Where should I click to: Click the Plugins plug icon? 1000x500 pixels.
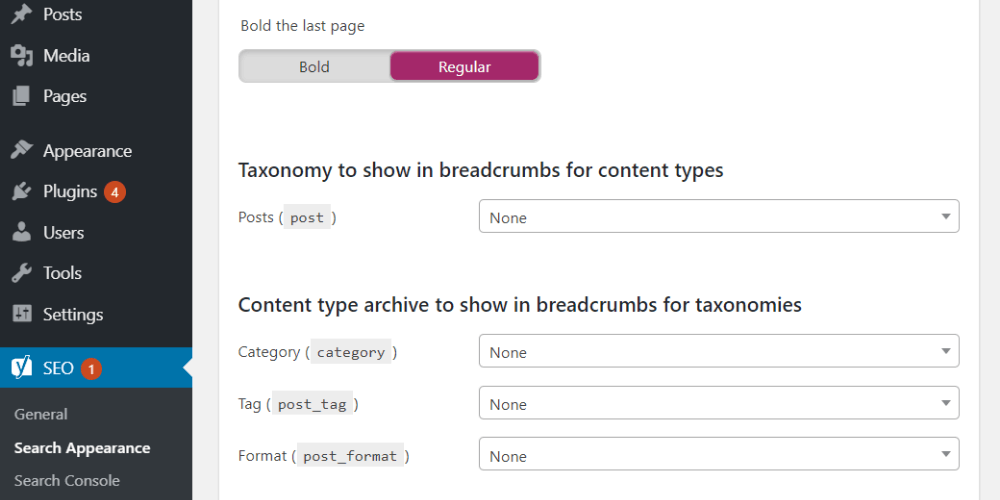pos(22,192)
